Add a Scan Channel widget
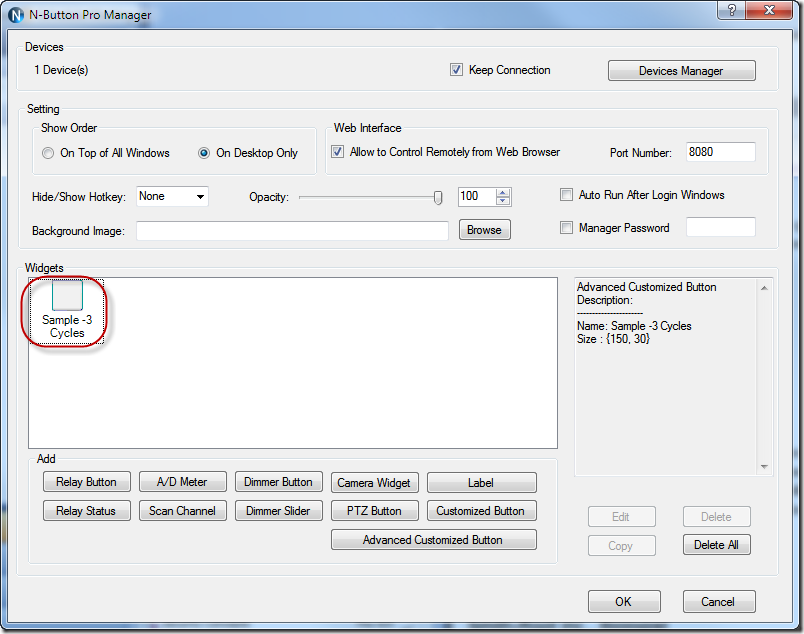This screenshot has width=804, height=634. [183, 511]
